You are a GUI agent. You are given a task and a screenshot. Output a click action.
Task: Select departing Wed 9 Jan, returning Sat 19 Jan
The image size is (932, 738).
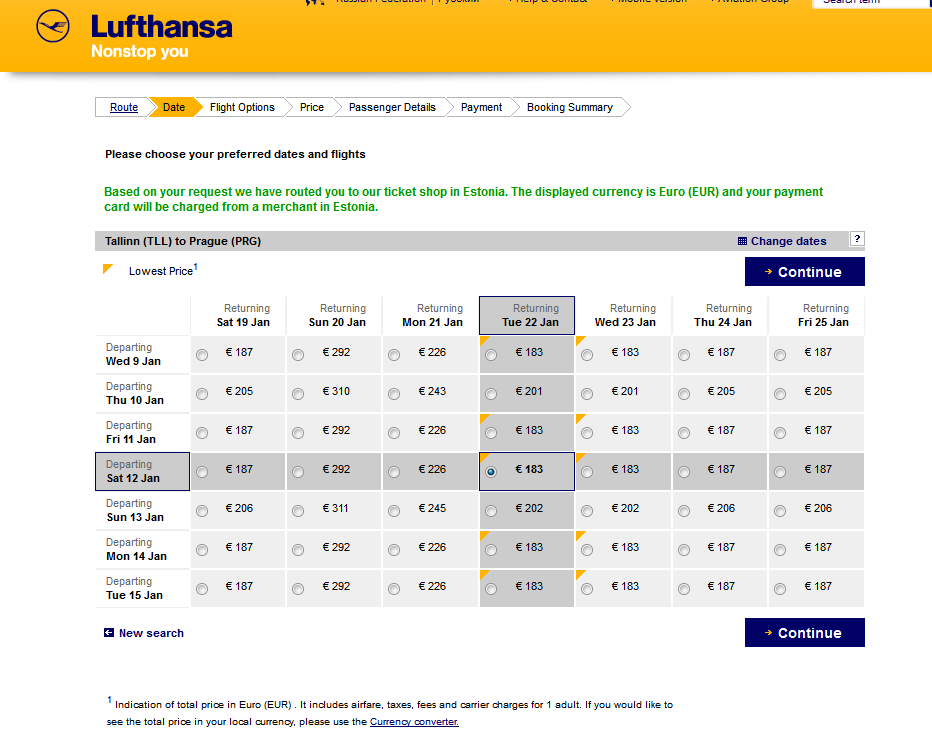point(202,355)
